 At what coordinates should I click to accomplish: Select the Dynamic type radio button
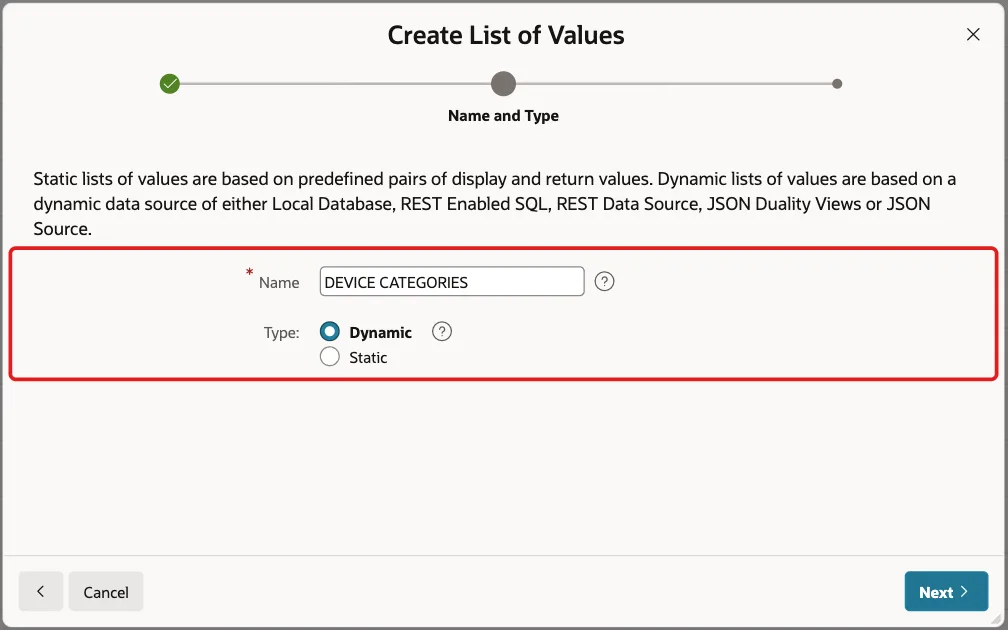pos(330,332)
